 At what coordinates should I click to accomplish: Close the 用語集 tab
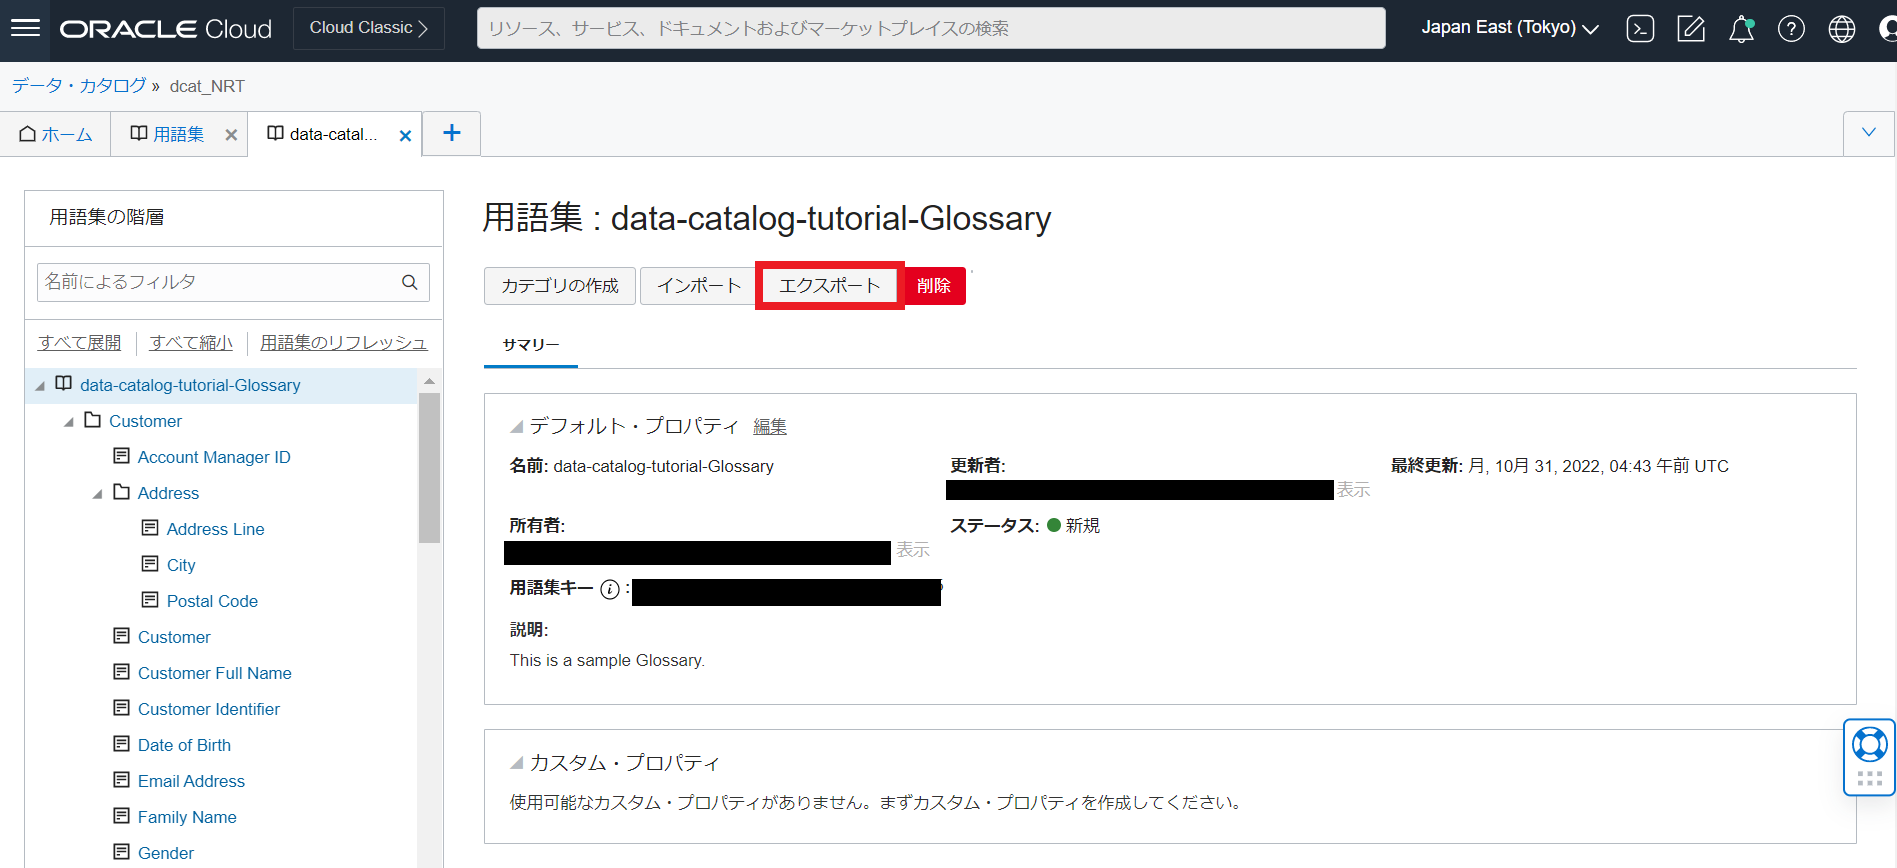click(x=231, y=135)
